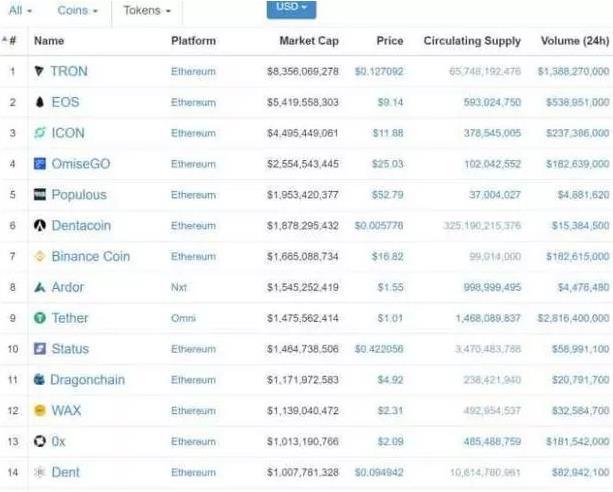Open the Ardor Nxt platform link
The image size is (613, 492).
click(x=179, y=287)
